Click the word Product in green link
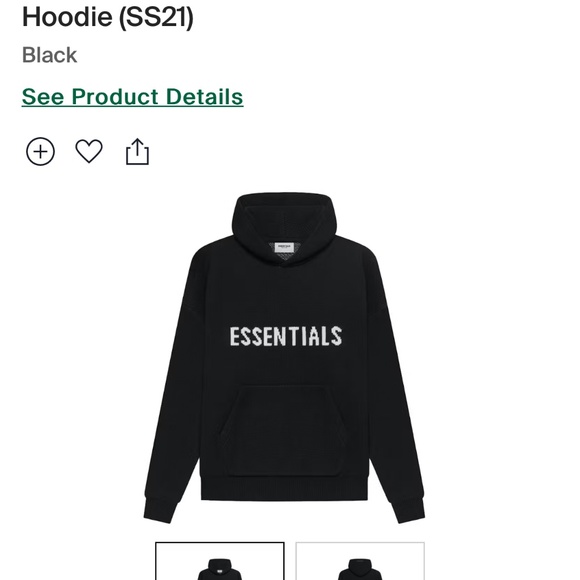 tap(115, 97)
